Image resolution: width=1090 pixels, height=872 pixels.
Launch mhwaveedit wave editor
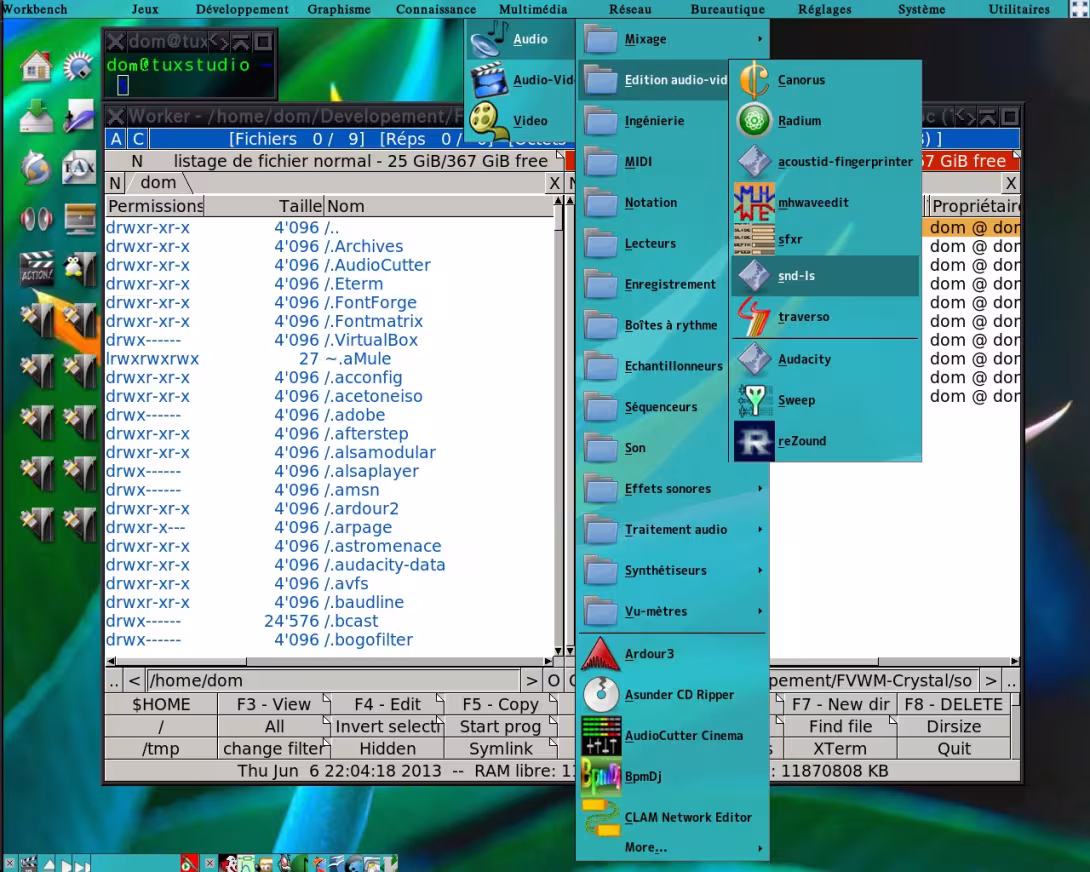(x=826, y=202)
